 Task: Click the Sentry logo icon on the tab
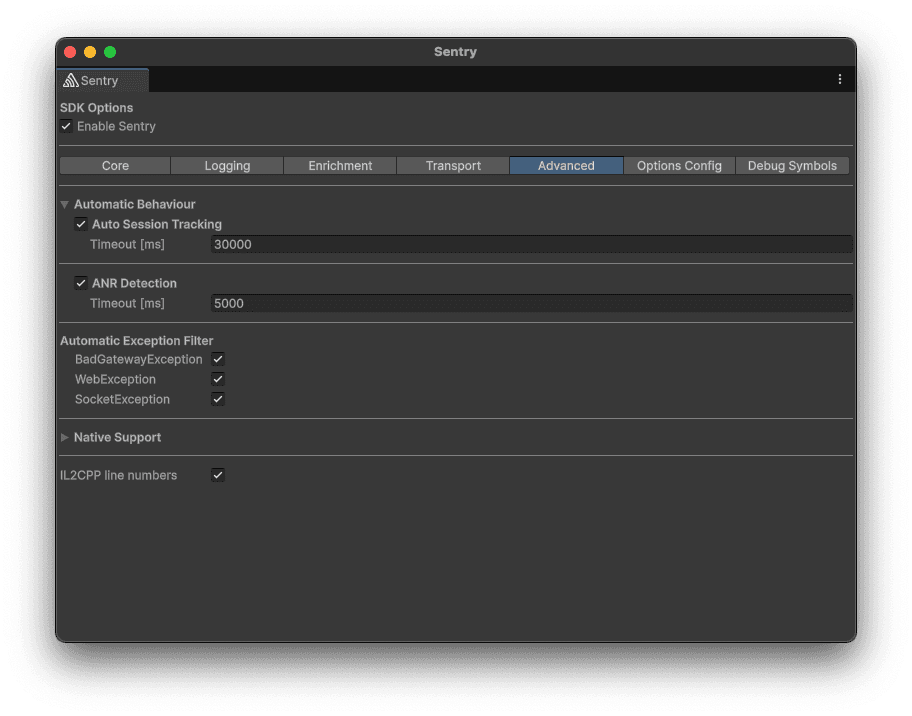(x=73, y=80)
